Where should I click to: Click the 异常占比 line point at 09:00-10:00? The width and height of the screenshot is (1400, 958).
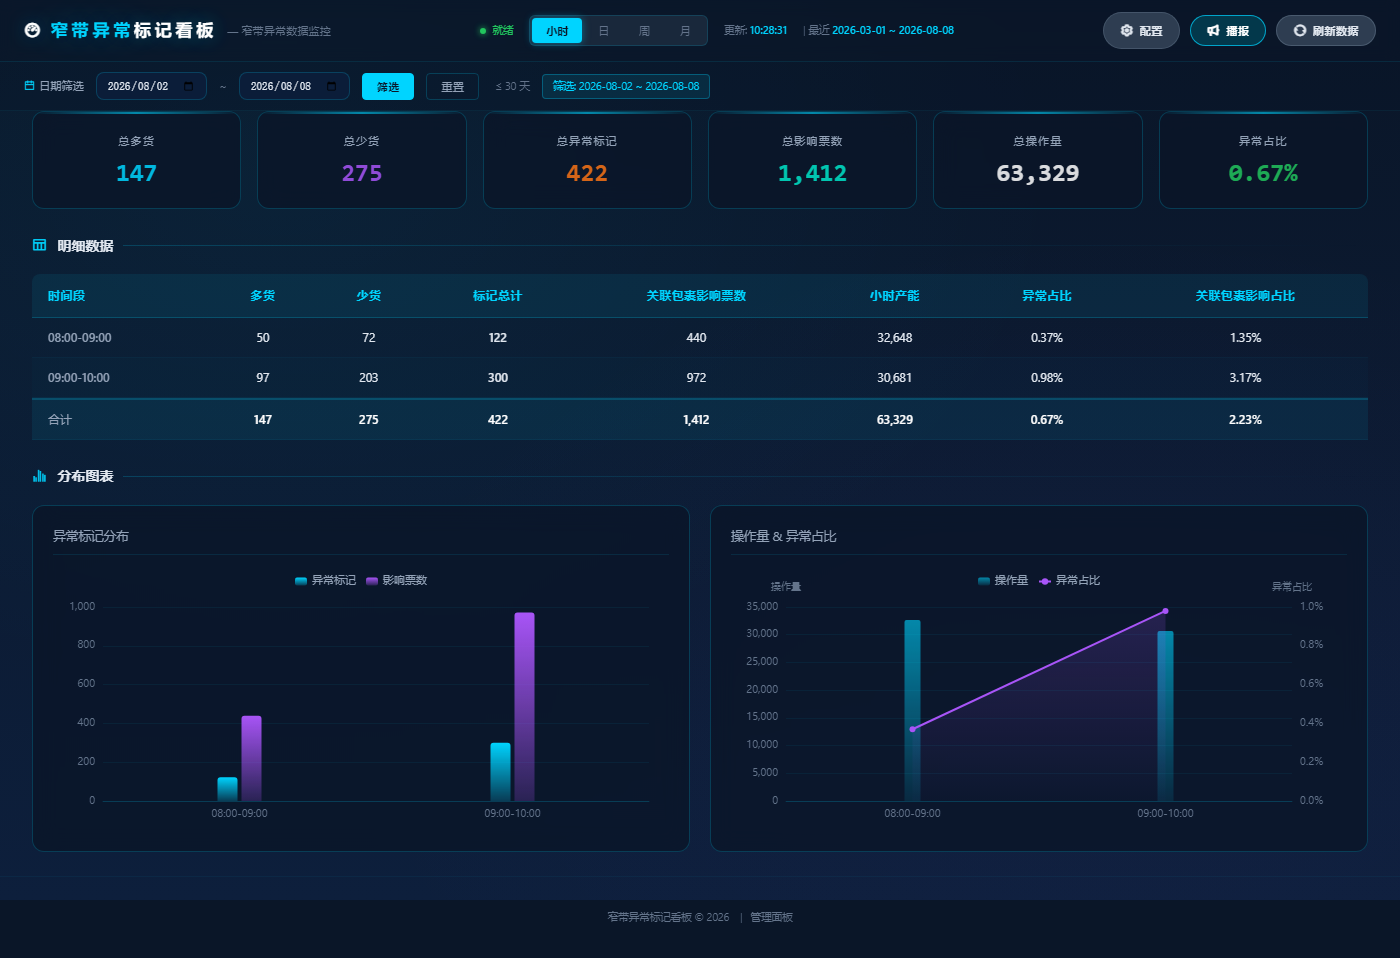click(x=1165, y=611)
